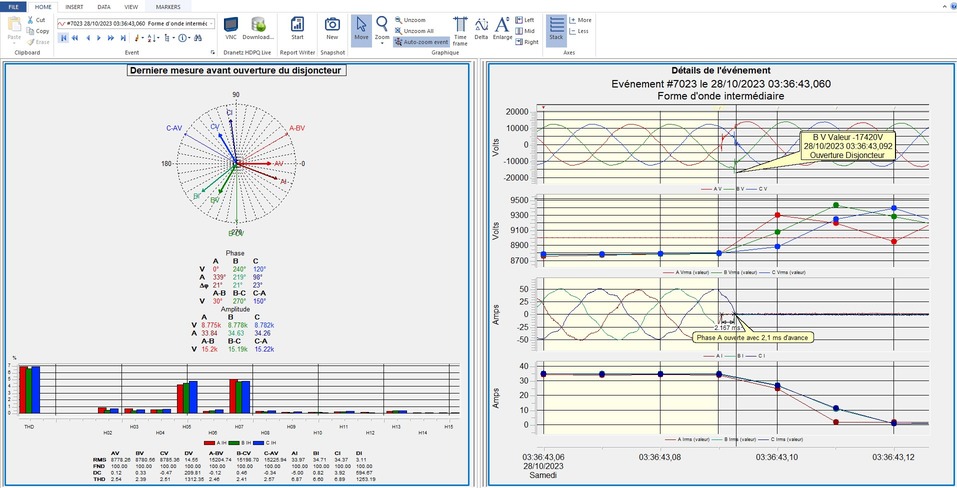Jump to the first event
This screenshot has height=488, width=957.
coord(64,38)
